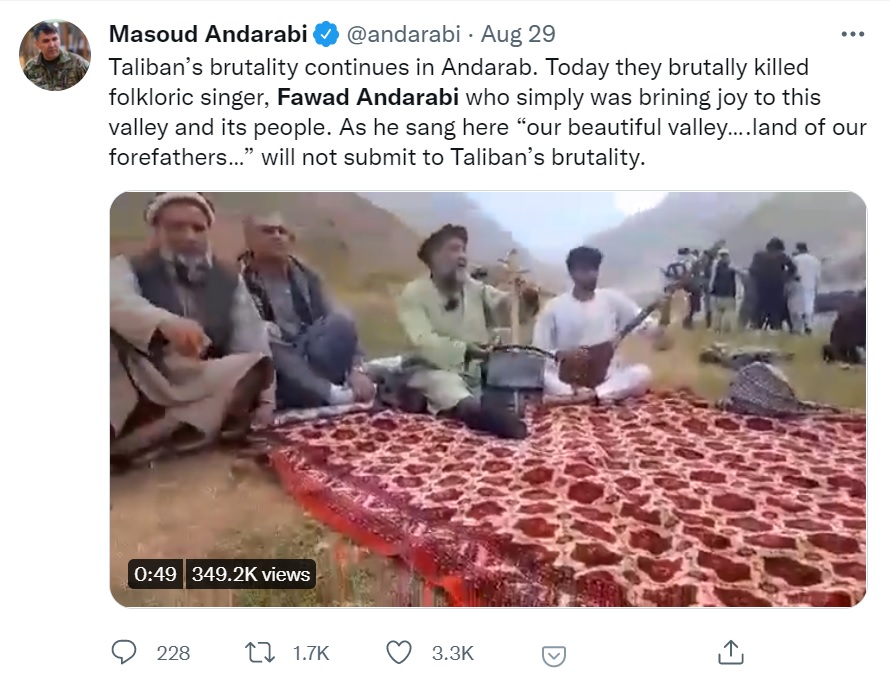Click the reply speech bubble icon
Screen dimensions: 890x685
[123, 652]
